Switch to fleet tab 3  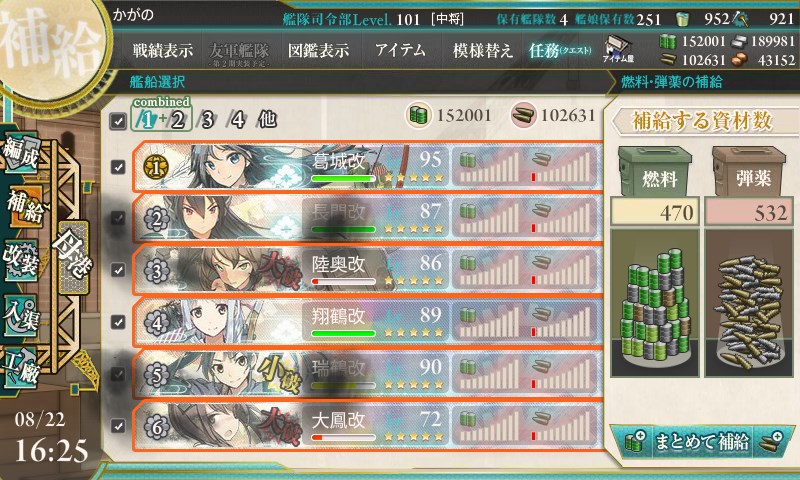tap(207, 120)
